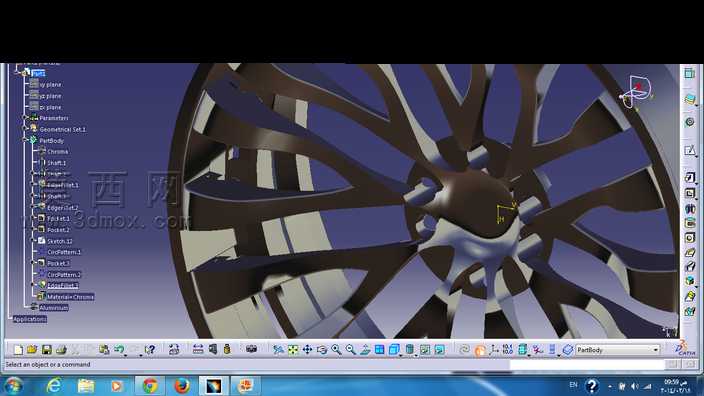Click the Isometric View cube icon

(x=394, y=350)
